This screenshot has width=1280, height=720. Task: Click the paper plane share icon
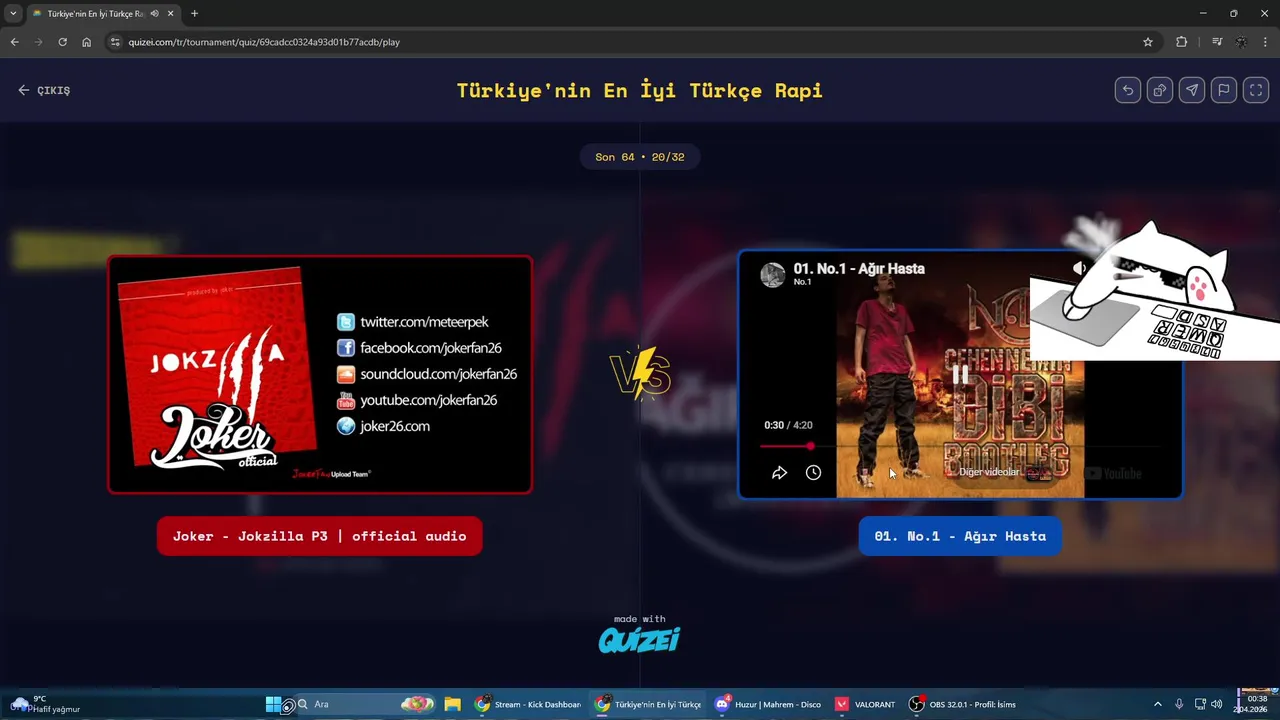point(1192,90)
